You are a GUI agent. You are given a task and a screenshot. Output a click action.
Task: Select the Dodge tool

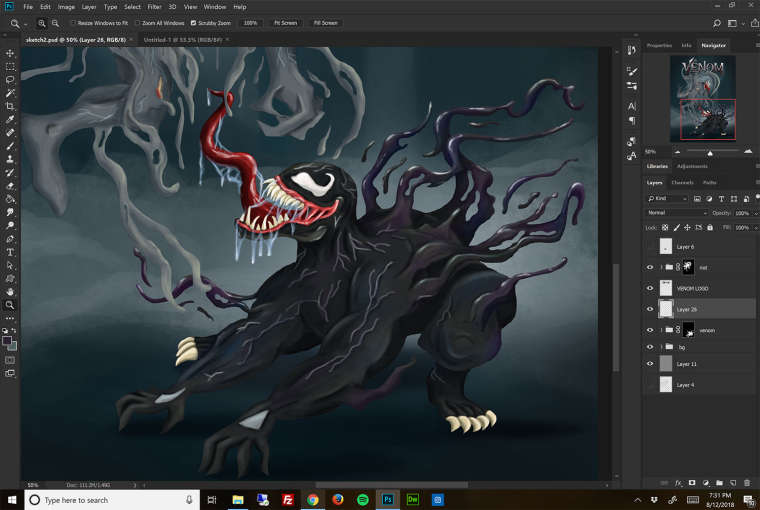10,225
